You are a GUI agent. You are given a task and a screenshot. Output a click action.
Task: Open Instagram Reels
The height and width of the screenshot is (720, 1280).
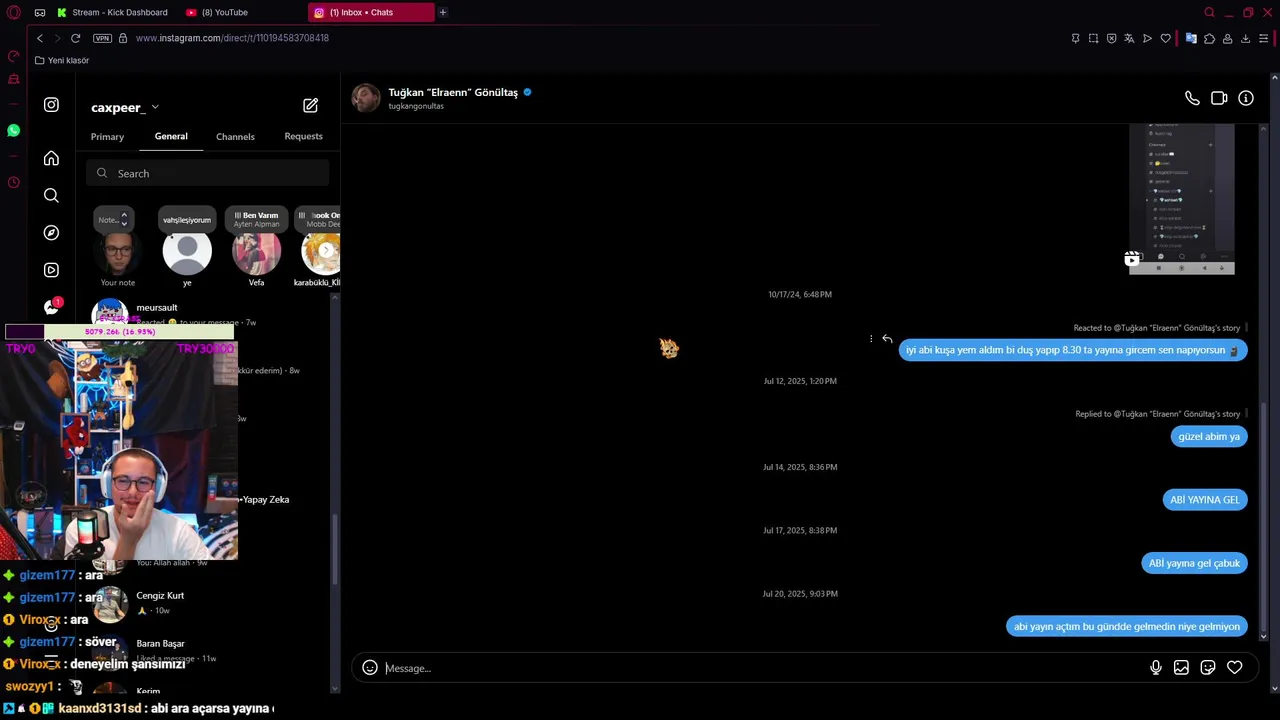pos(51,270)
